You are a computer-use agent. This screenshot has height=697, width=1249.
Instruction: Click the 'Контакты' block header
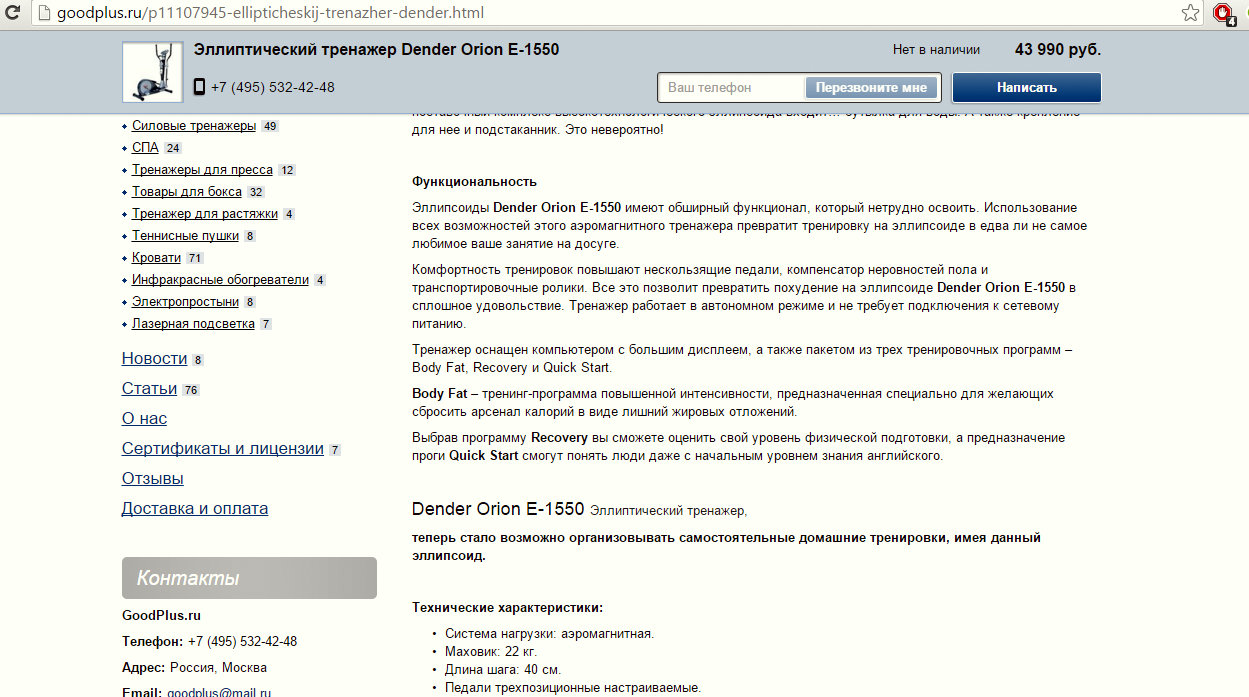[249, 578]
